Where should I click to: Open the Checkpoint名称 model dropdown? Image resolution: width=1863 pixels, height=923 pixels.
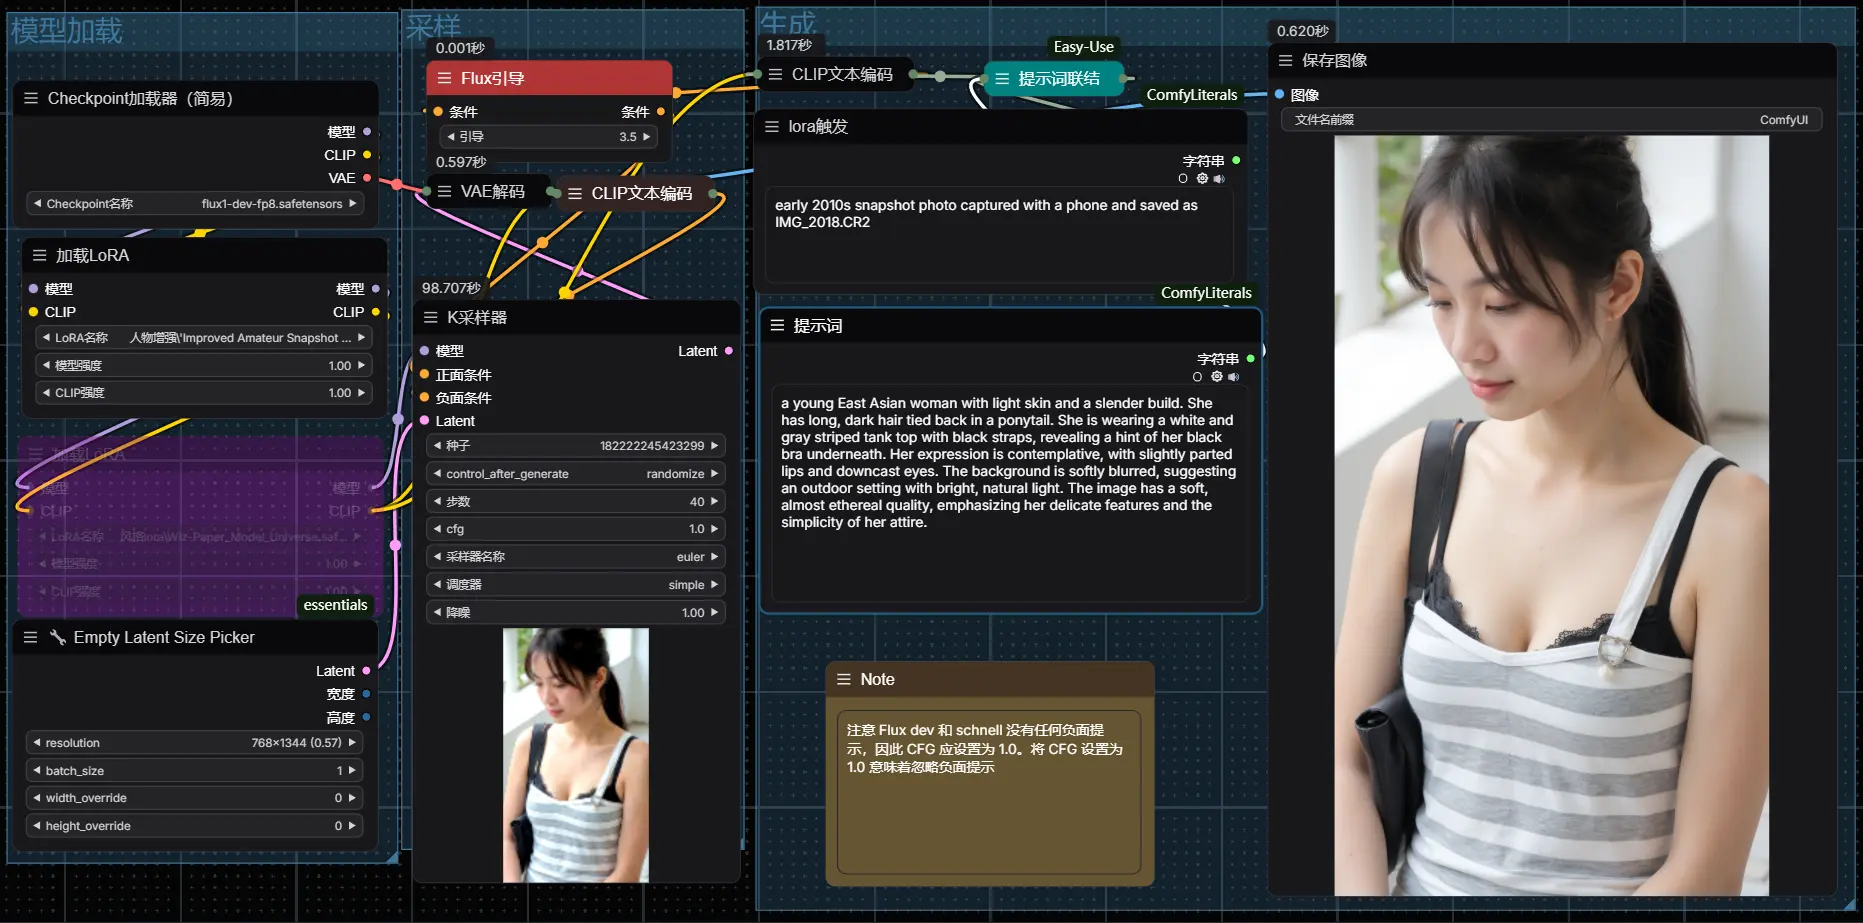[x=195, y=204]
